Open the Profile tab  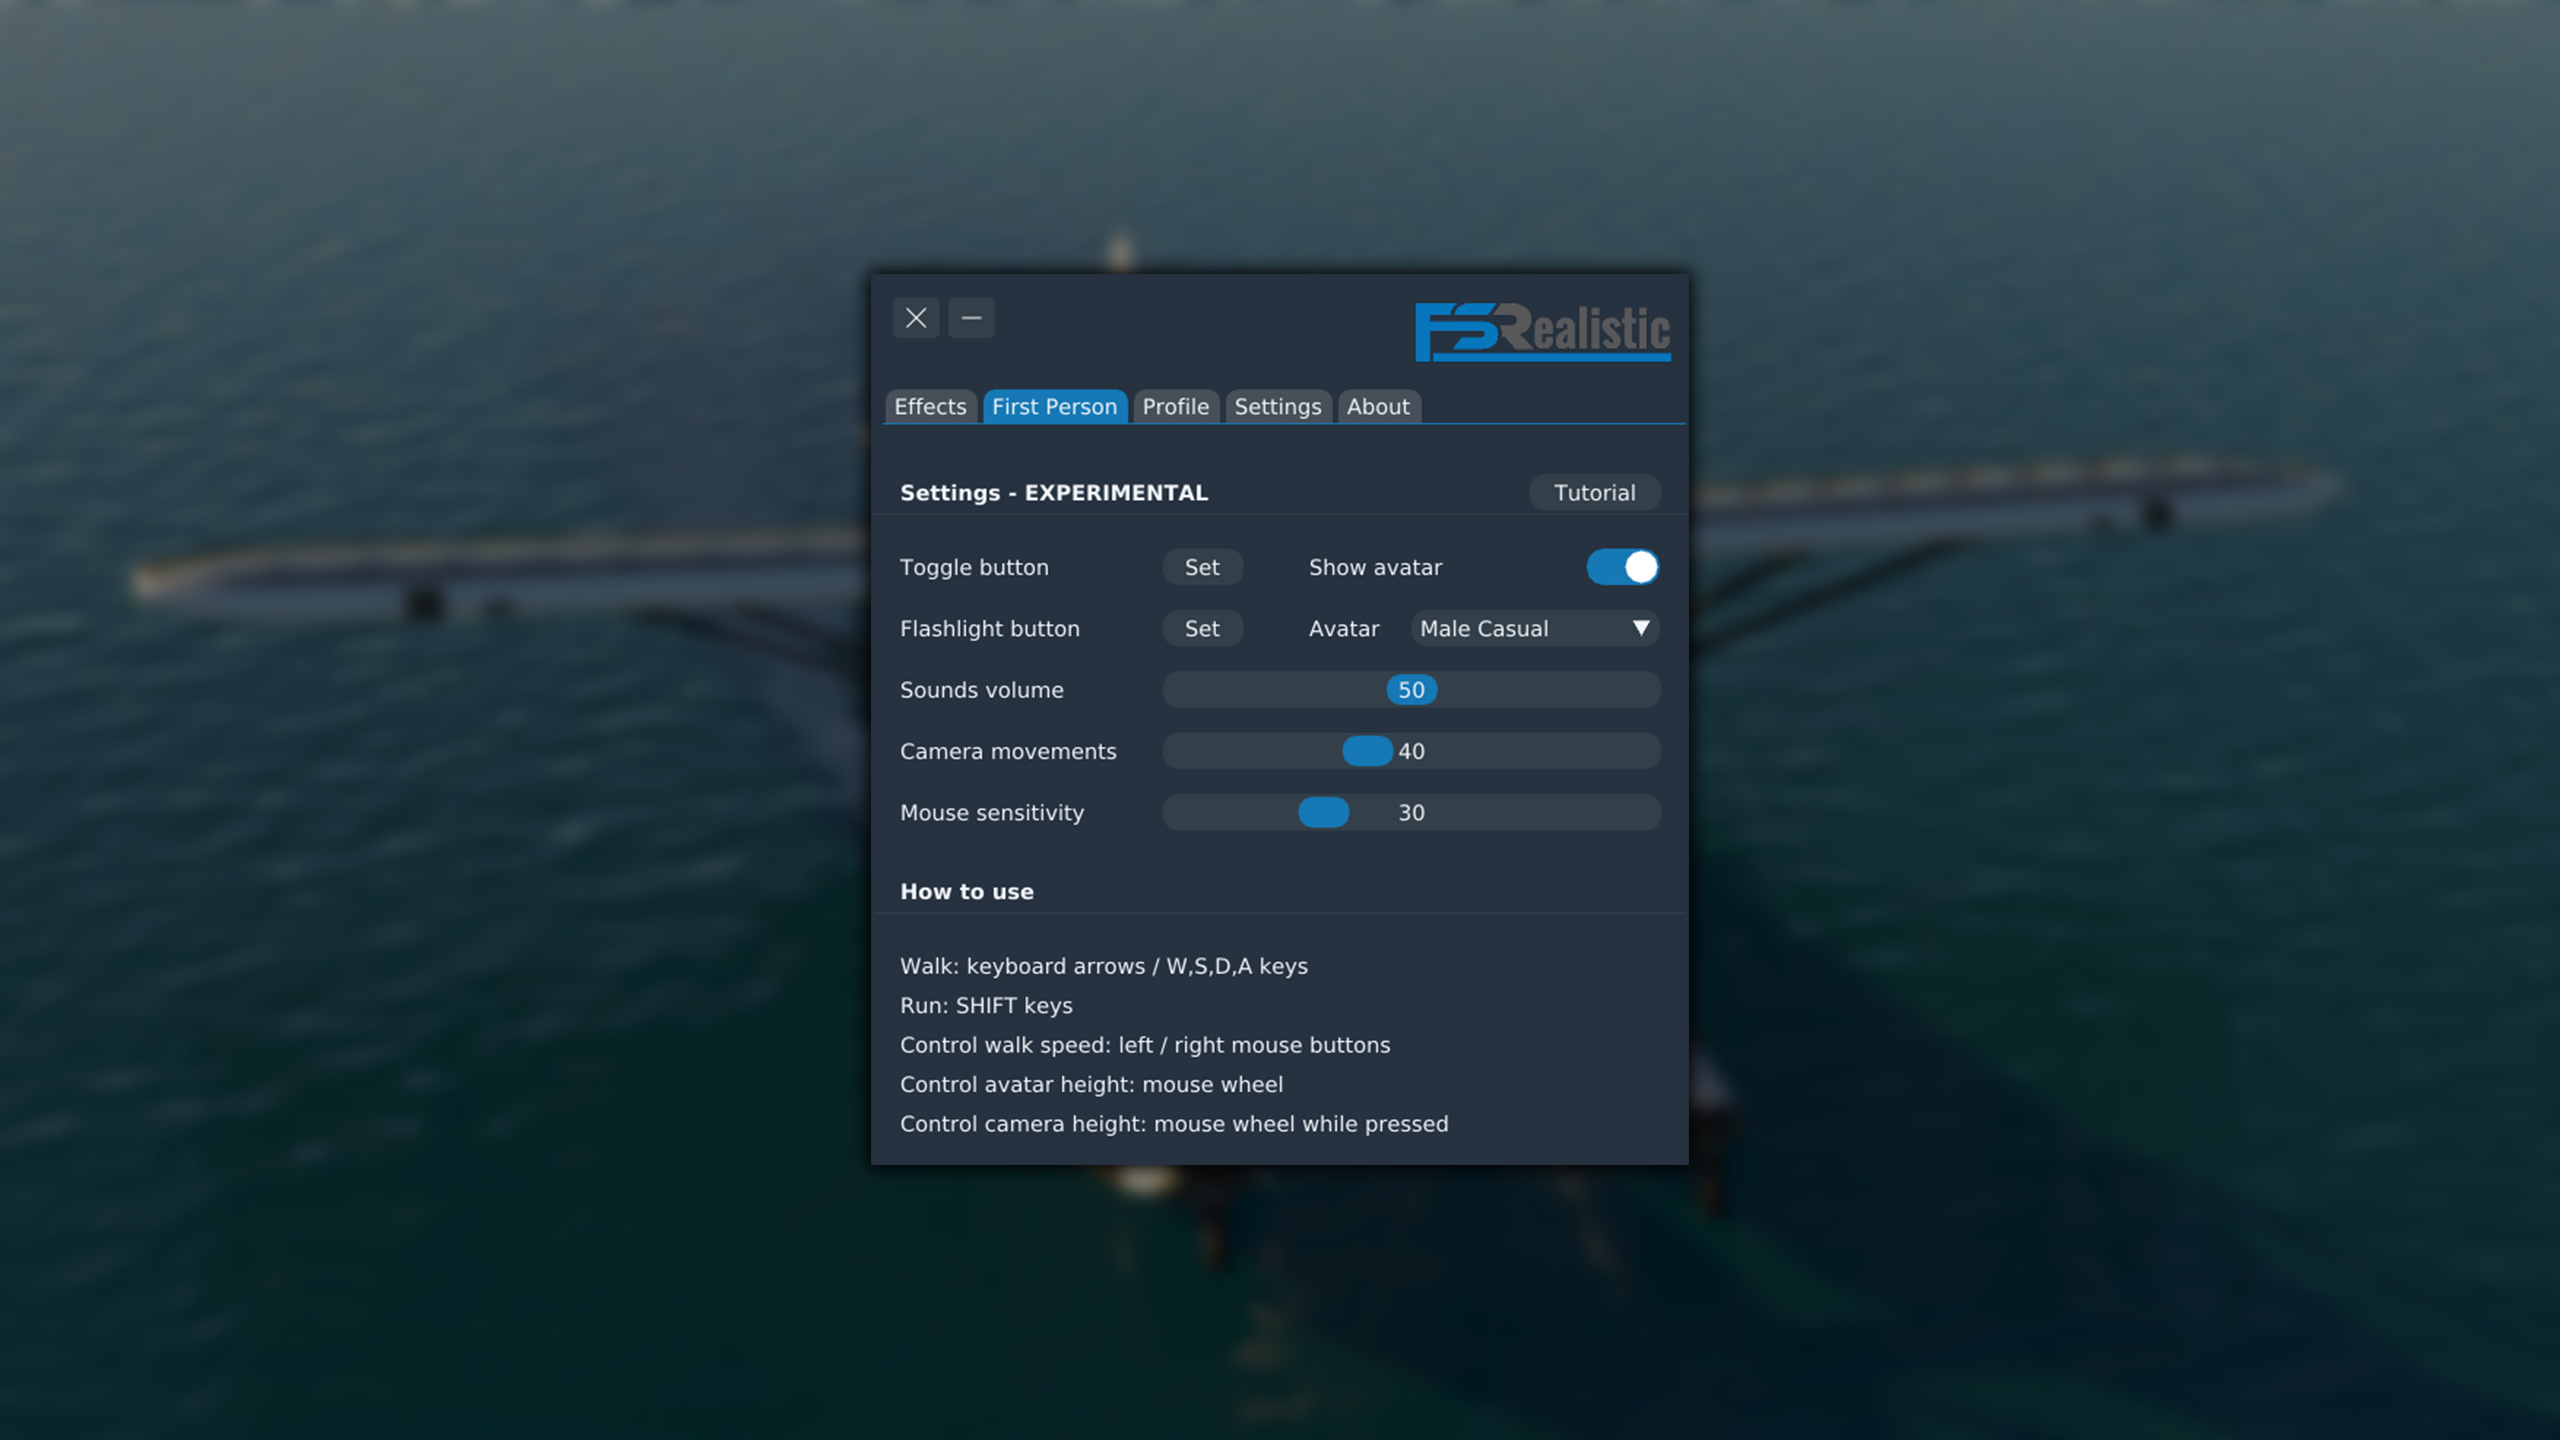[1175, 406]
